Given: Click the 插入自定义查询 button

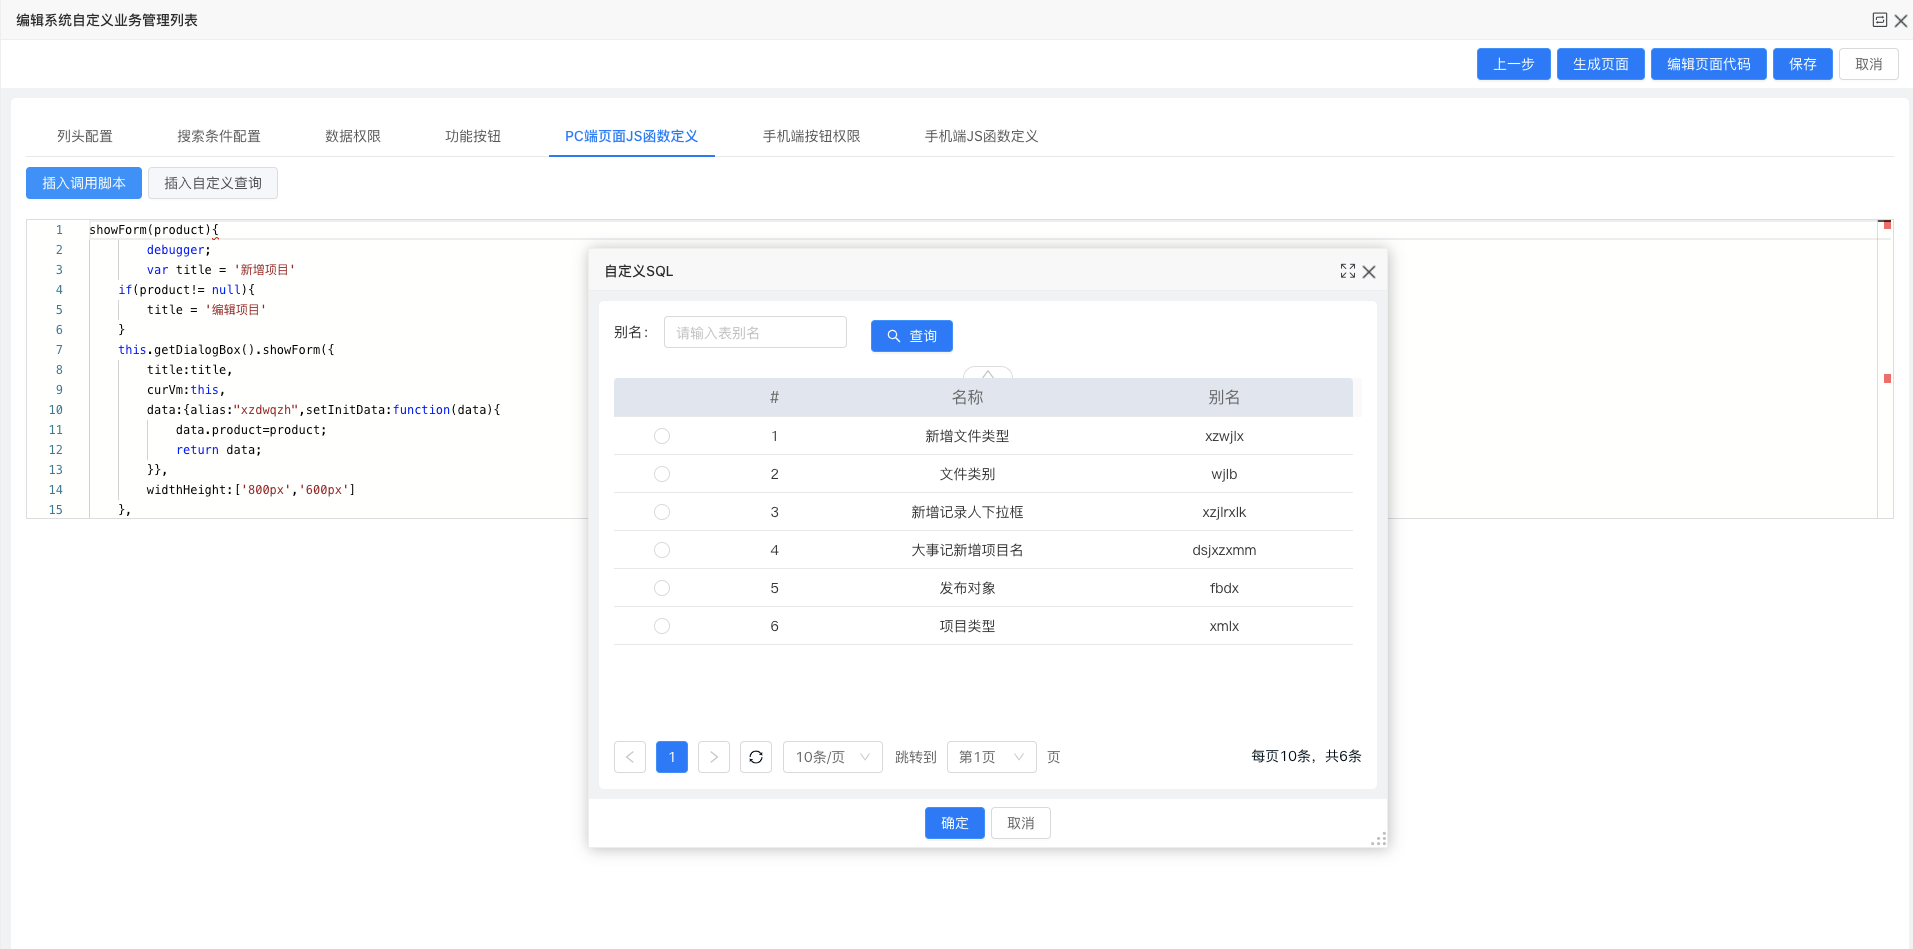Looking at the screenshot, I should tap(213, 183).
